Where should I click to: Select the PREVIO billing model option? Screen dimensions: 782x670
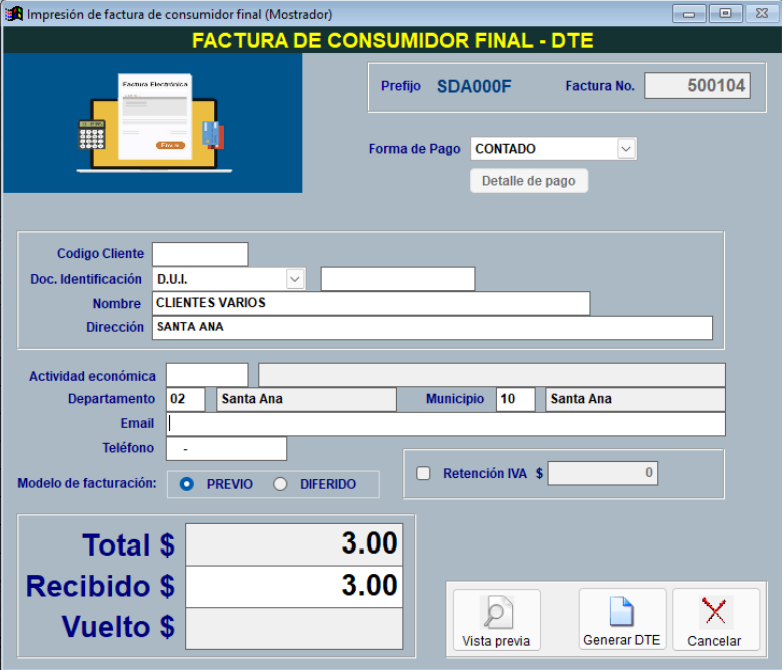click(187, 484)
